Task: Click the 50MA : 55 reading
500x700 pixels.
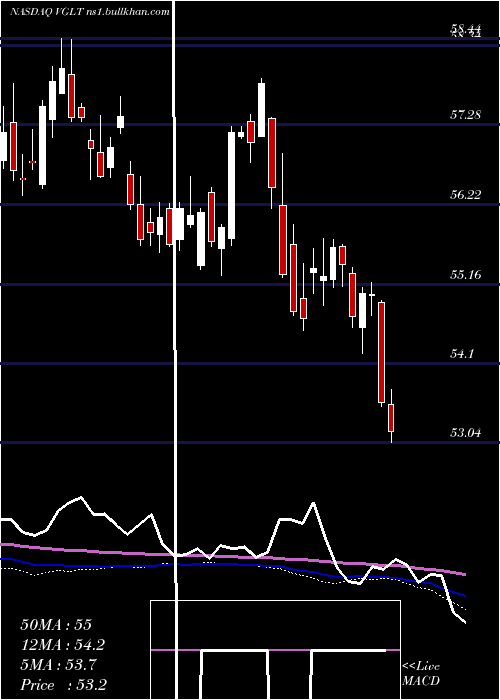Action: pyautogui.click(x=56, y=625)
